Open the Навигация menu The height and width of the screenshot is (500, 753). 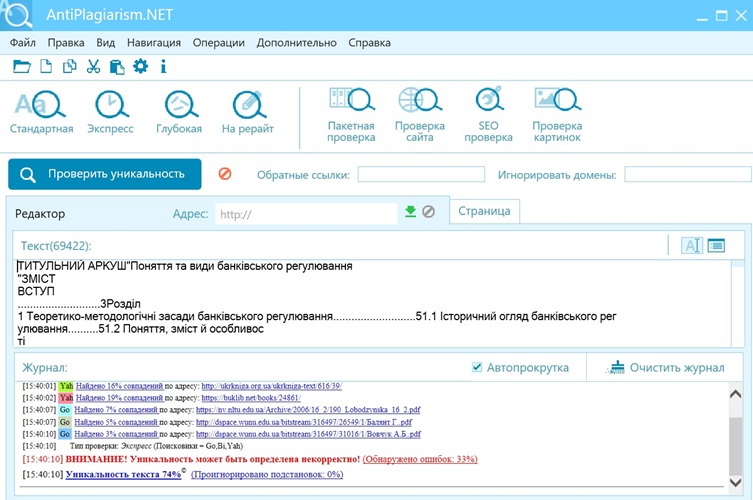154,43
